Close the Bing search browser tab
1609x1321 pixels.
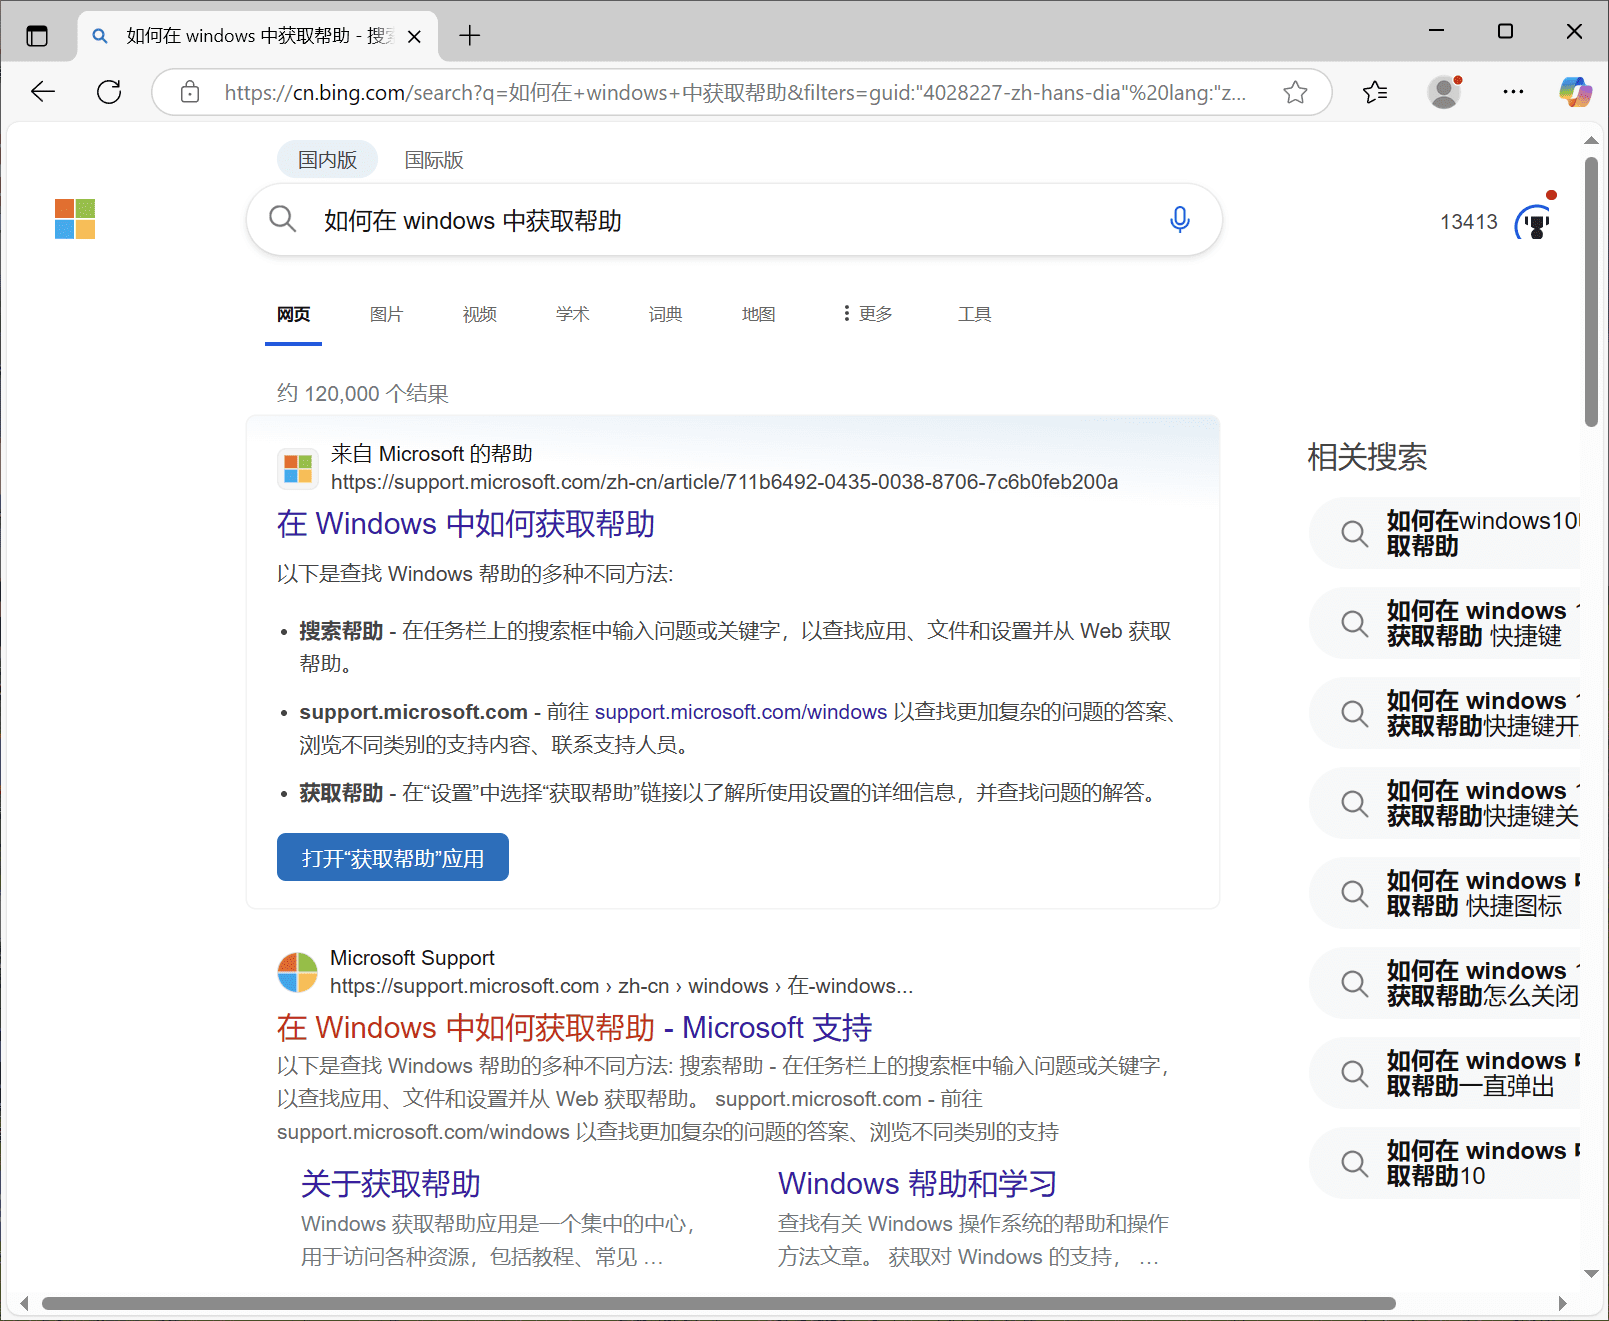click(414, 36)
